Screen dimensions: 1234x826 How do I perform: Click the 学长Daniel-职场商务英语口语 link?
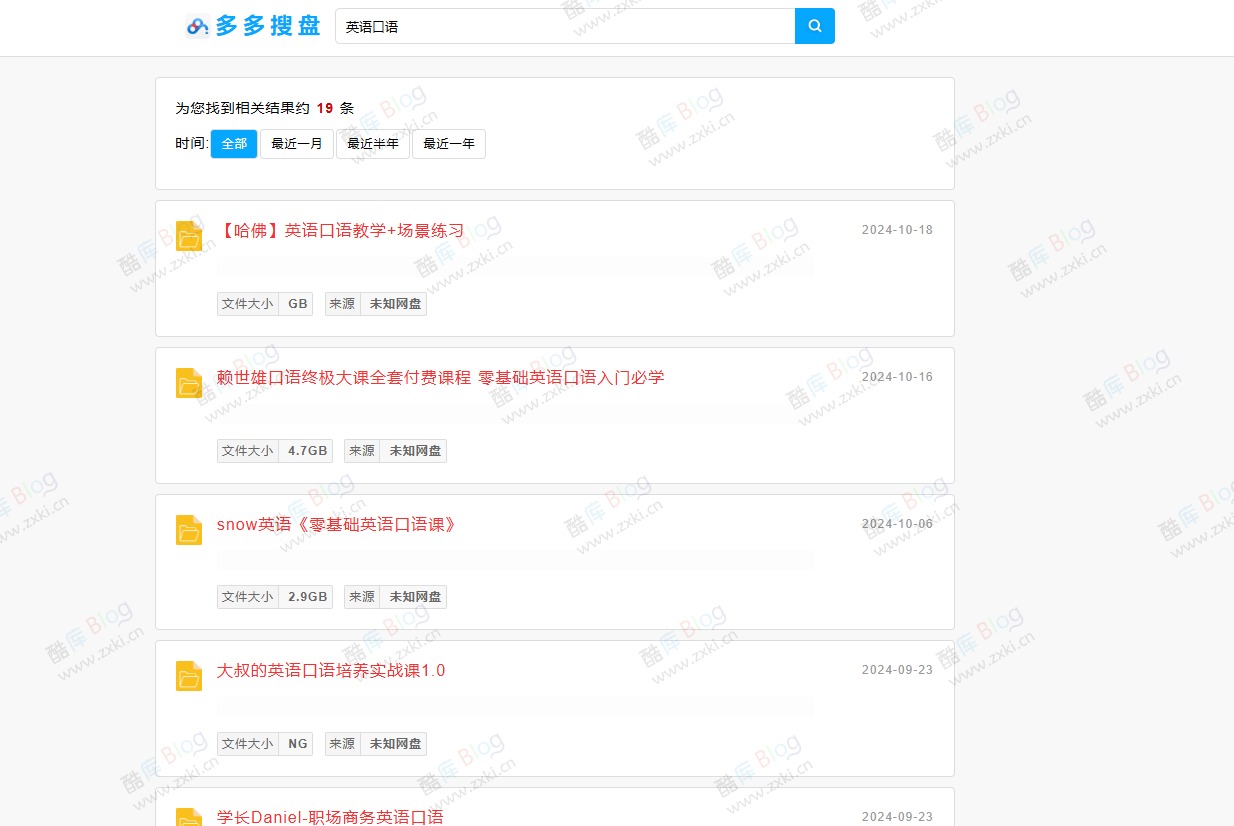point(330,817)
